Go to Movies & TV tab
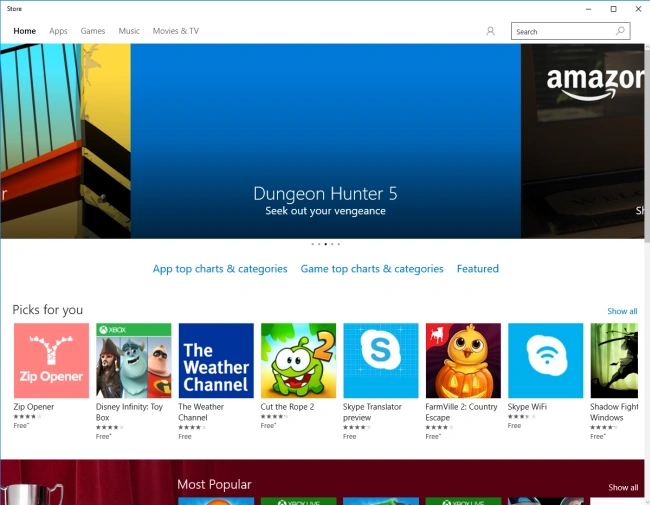 (x=176, y=31)
